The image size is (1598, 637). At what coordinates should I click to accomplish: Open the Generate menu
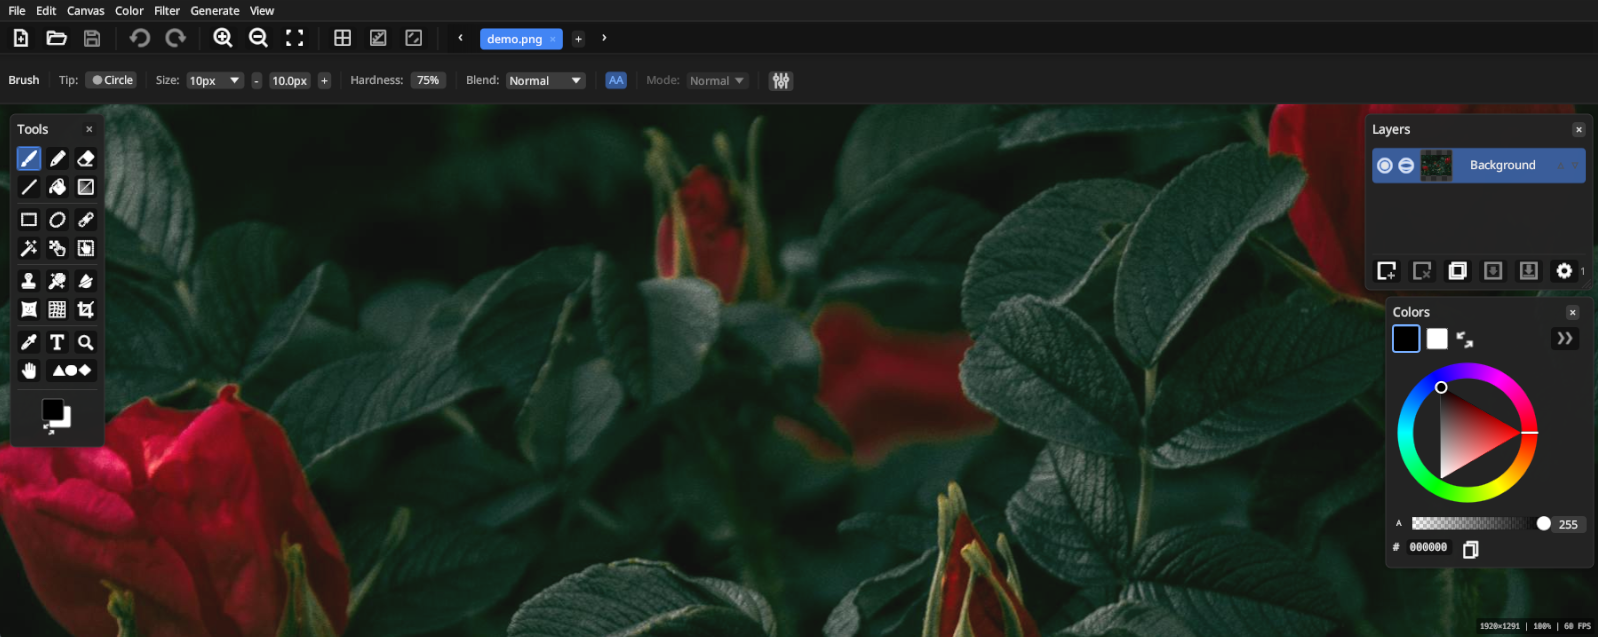click(x=215, y=11)
